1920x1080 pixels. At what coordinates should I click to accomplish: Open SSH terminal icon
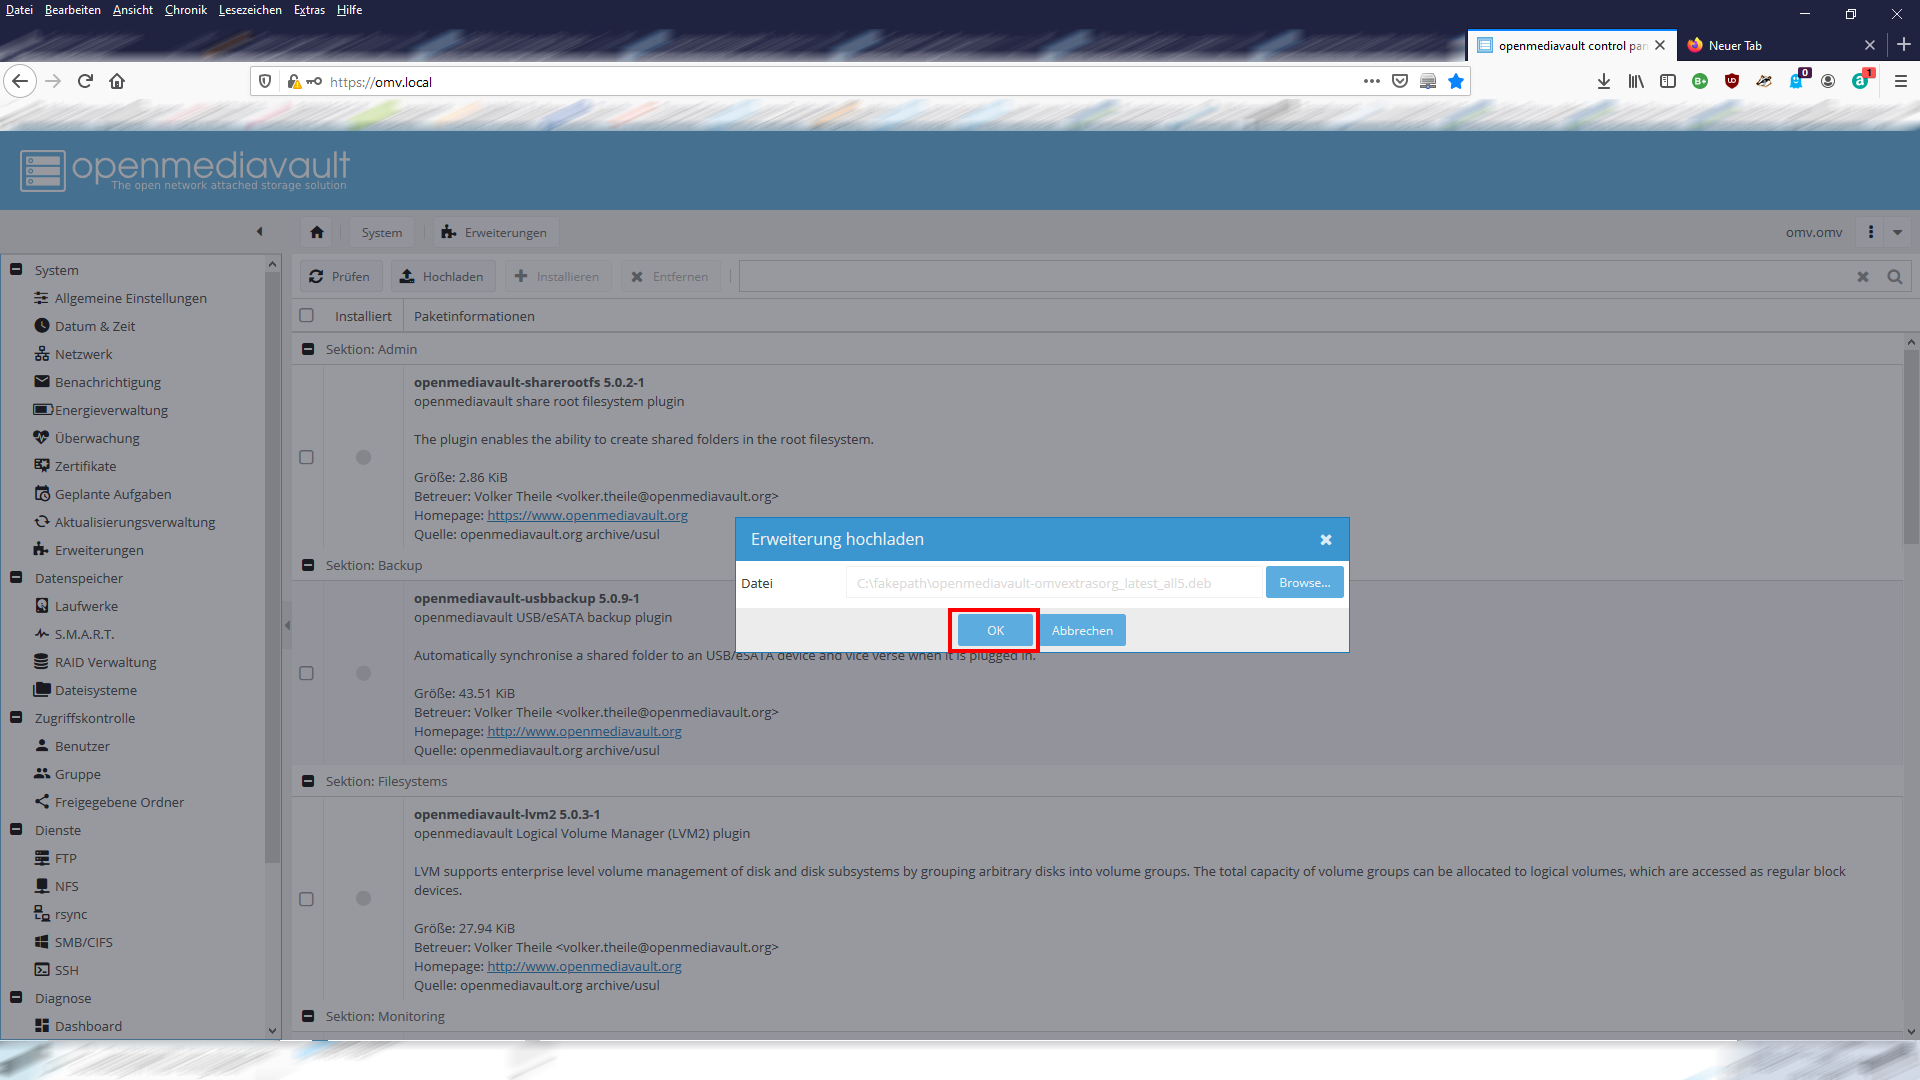point(42,970)
